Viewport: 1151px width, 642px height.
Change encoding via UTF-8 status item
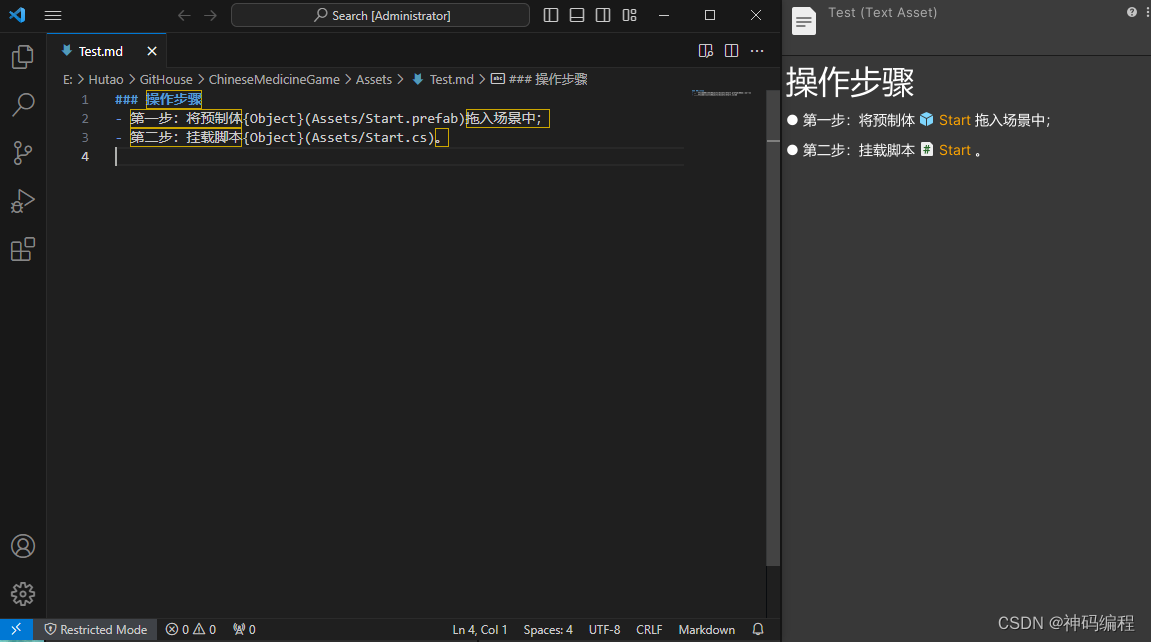coord(604,630)
